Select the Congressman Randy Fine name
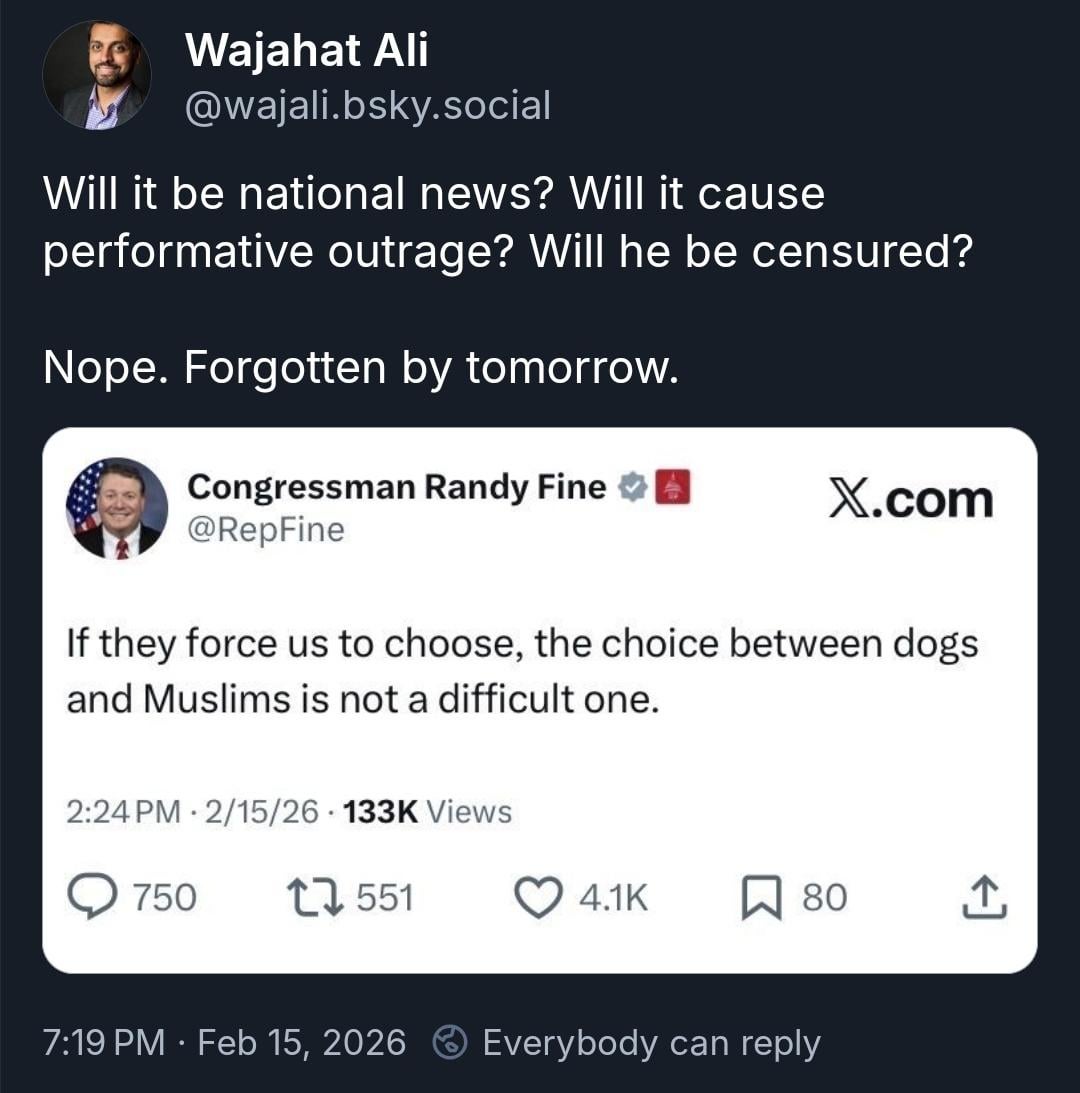The width and height of the screenshot is (1080, 1093). pyautogui.click(x=396, y=487)
